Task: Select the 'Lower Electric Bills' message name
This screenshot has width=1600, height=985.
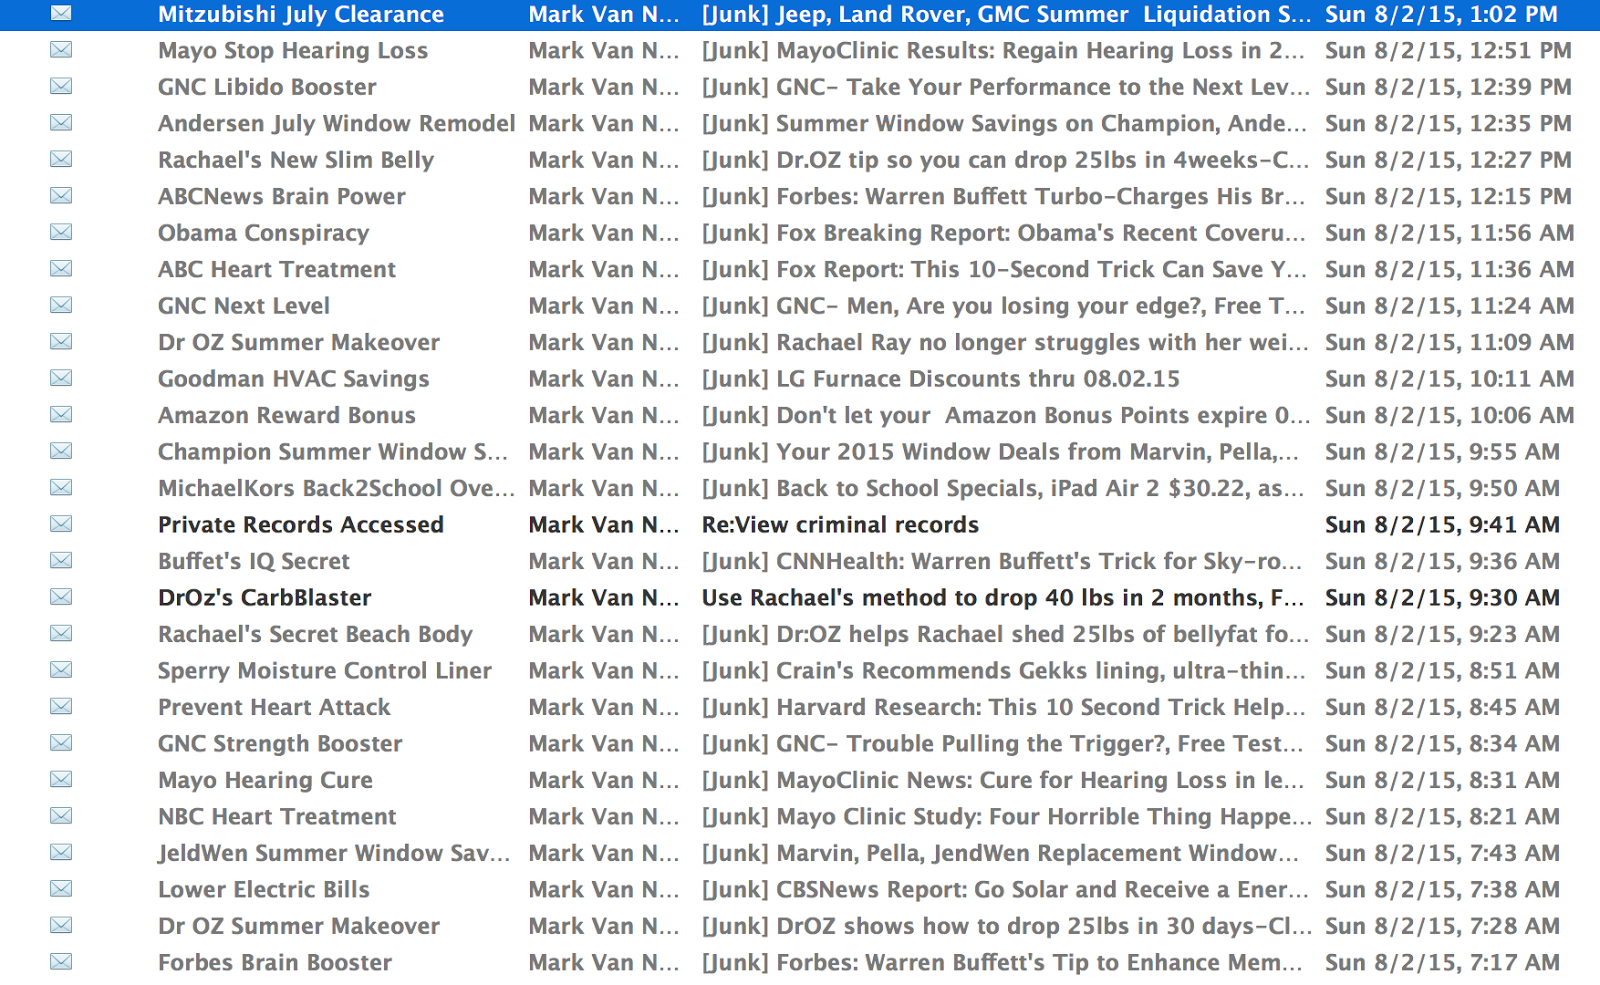Action: tap(264, 890)
